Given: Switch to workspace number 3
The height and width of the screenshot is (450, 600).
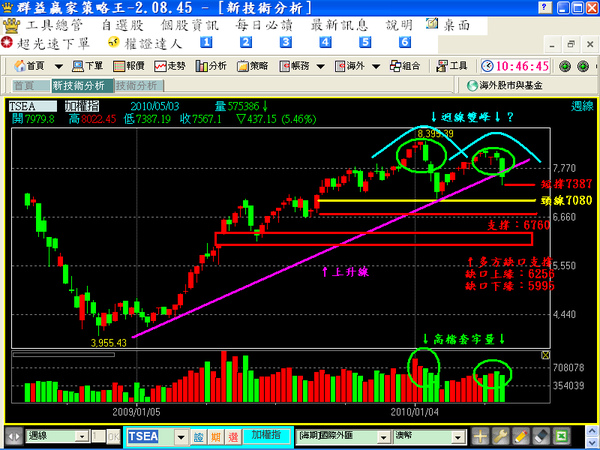Looking at the screenshot, I should [286, 42].
